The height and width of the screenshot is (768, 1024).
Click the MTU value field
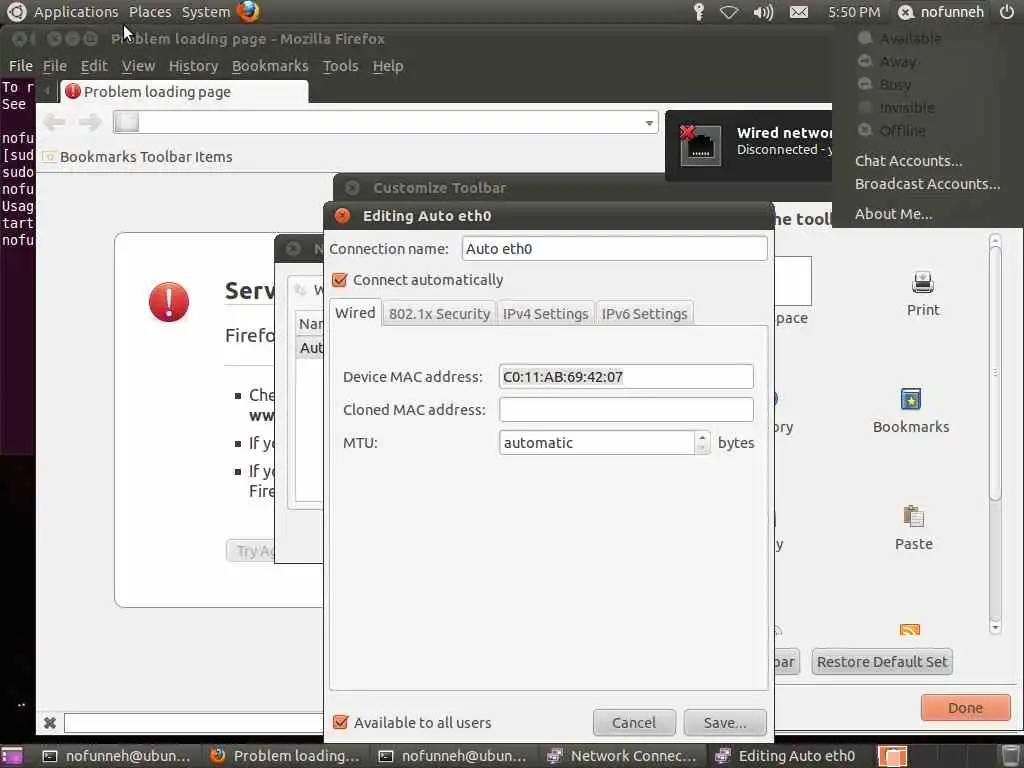[597, 442]
